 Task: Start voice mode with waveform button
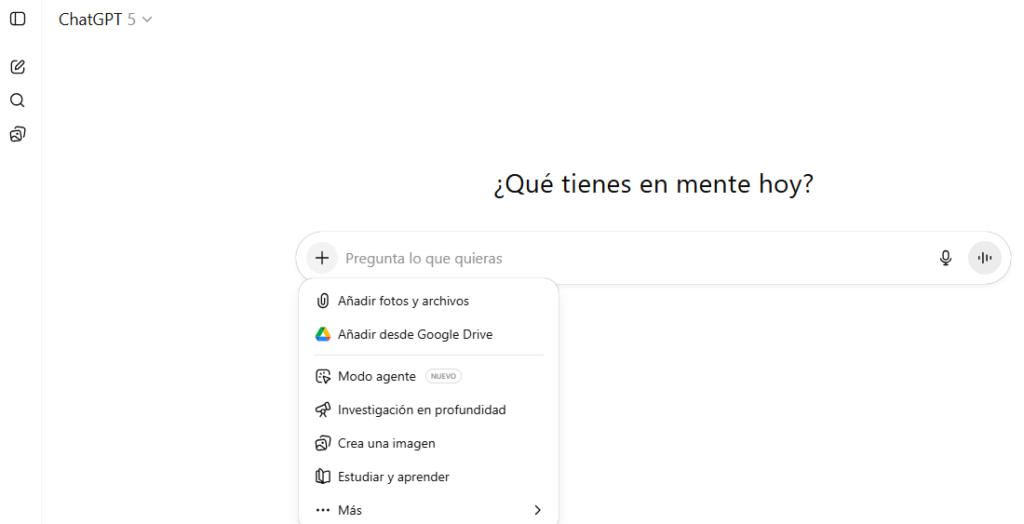pyautogui.click(x=985, y=258)
